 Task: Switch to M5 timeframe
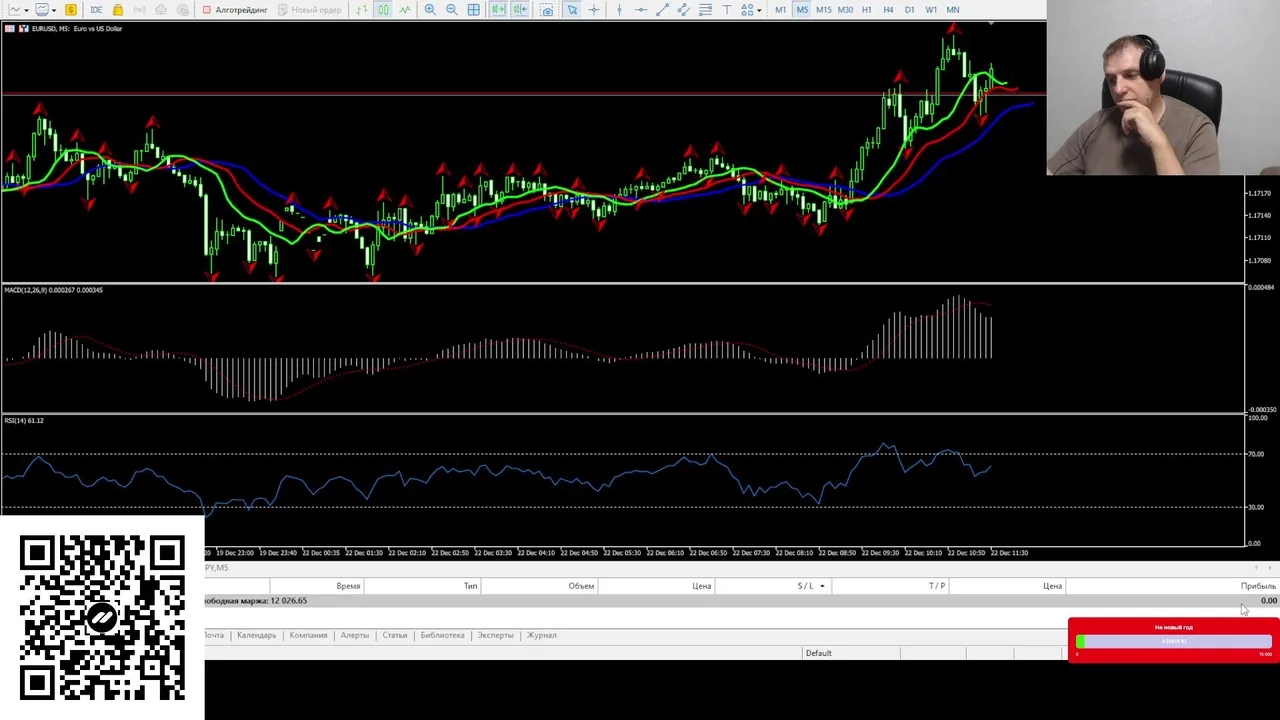pyautogui.click(x=802, y=9)
